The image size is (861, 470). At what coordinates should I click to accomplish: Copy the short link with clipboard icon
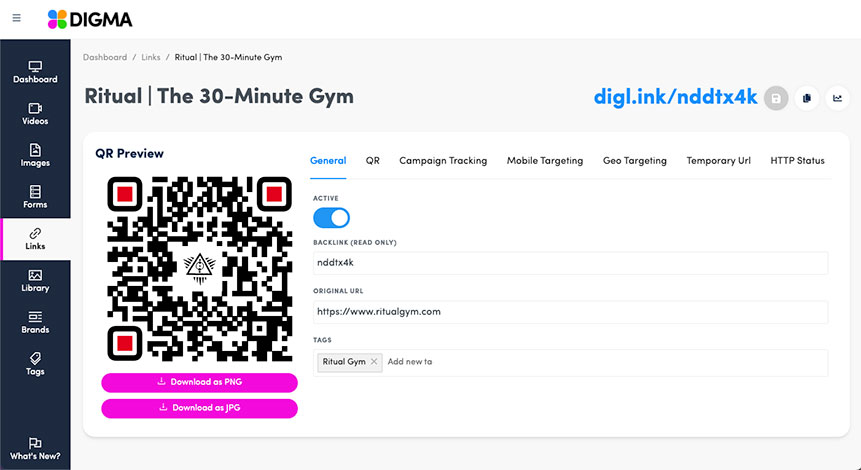pyautogui.click(x=807, y=98)
